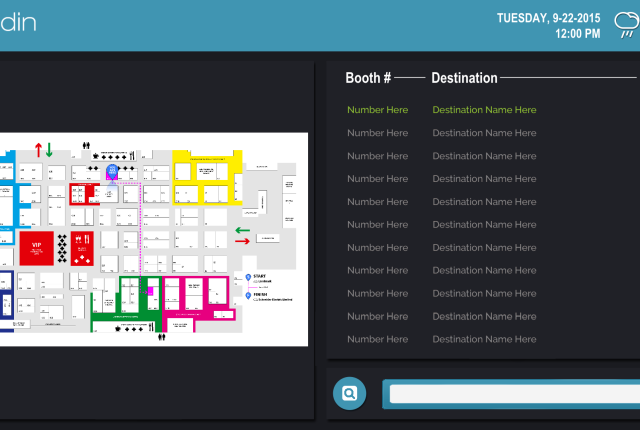
Task: Click the date and time display
Action: [549, 26]
